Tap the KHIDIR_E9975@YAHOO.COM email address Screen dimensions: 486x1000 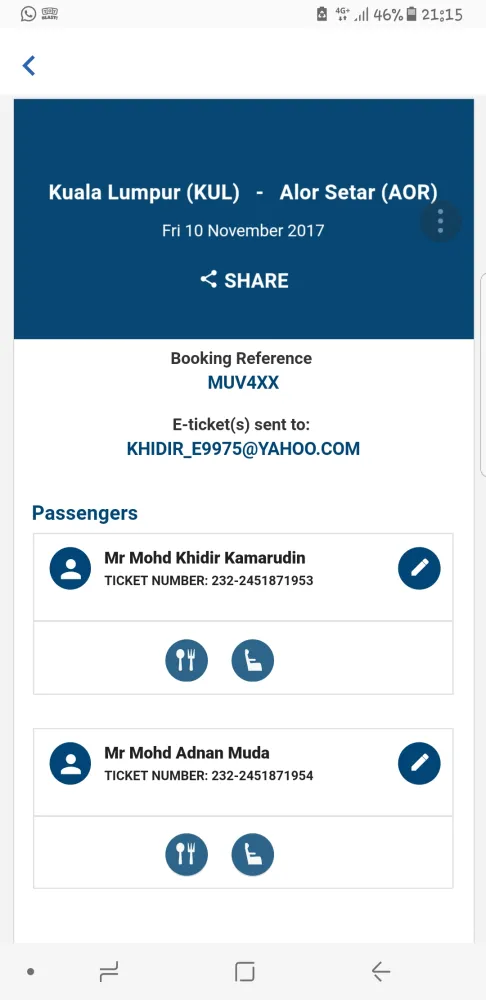[243, 449]
